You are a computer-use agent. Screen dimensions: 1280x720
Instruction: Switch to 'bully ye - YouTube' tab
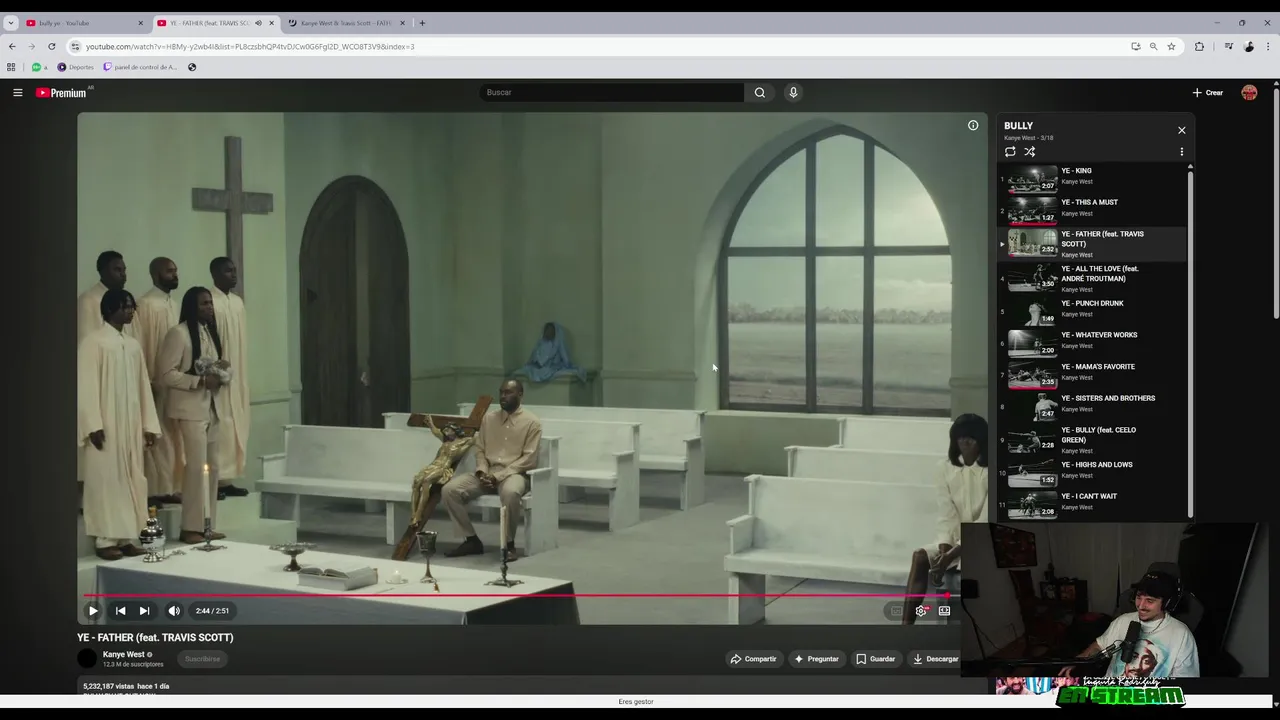click(84, 23)
